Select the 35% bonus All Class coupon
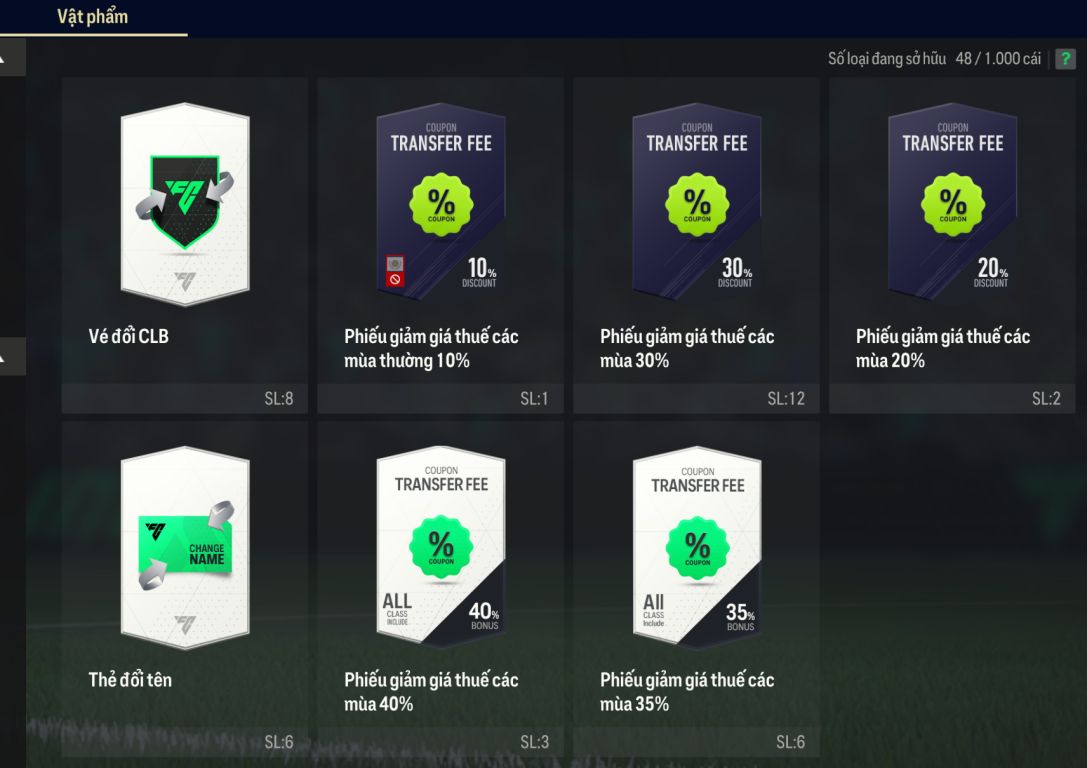The image size is (1087, 768). [x=697, y=547]
